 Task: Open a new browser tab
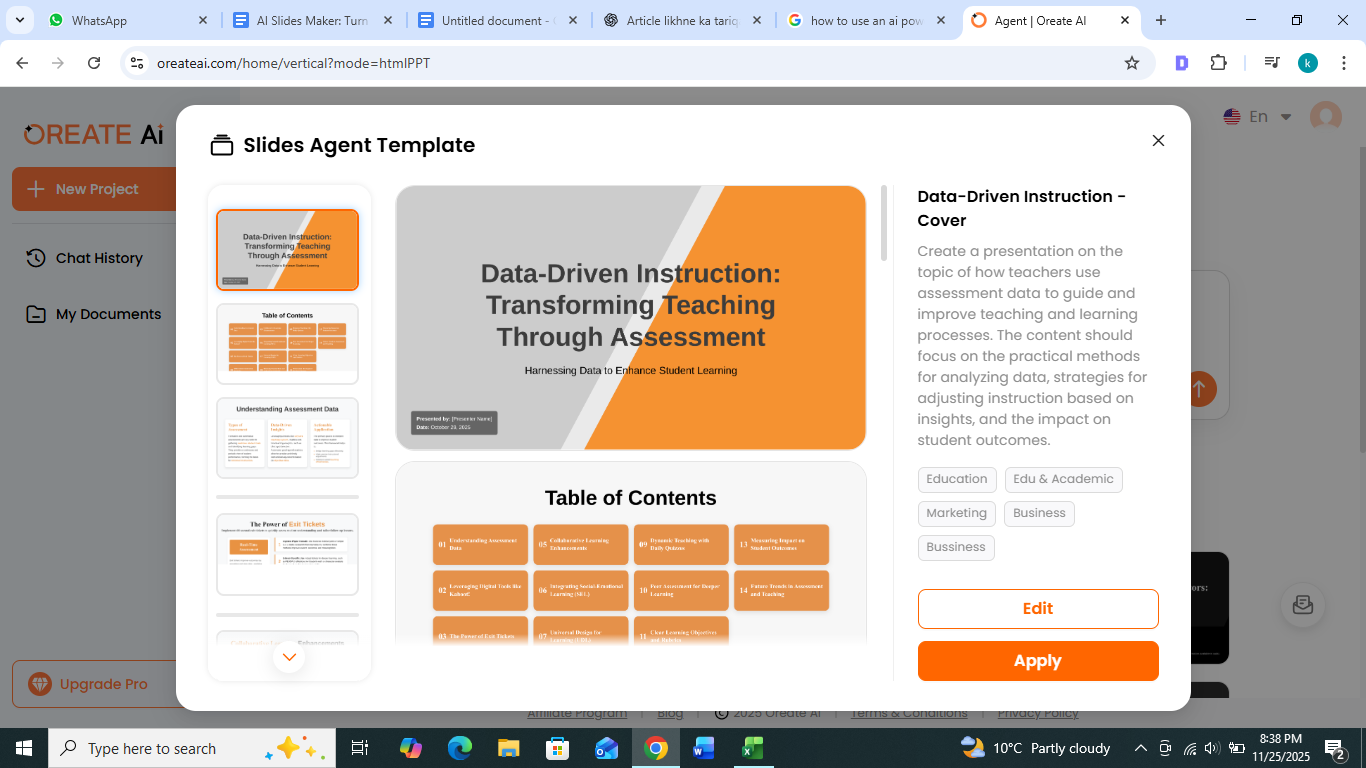[x=1161, y=20]
